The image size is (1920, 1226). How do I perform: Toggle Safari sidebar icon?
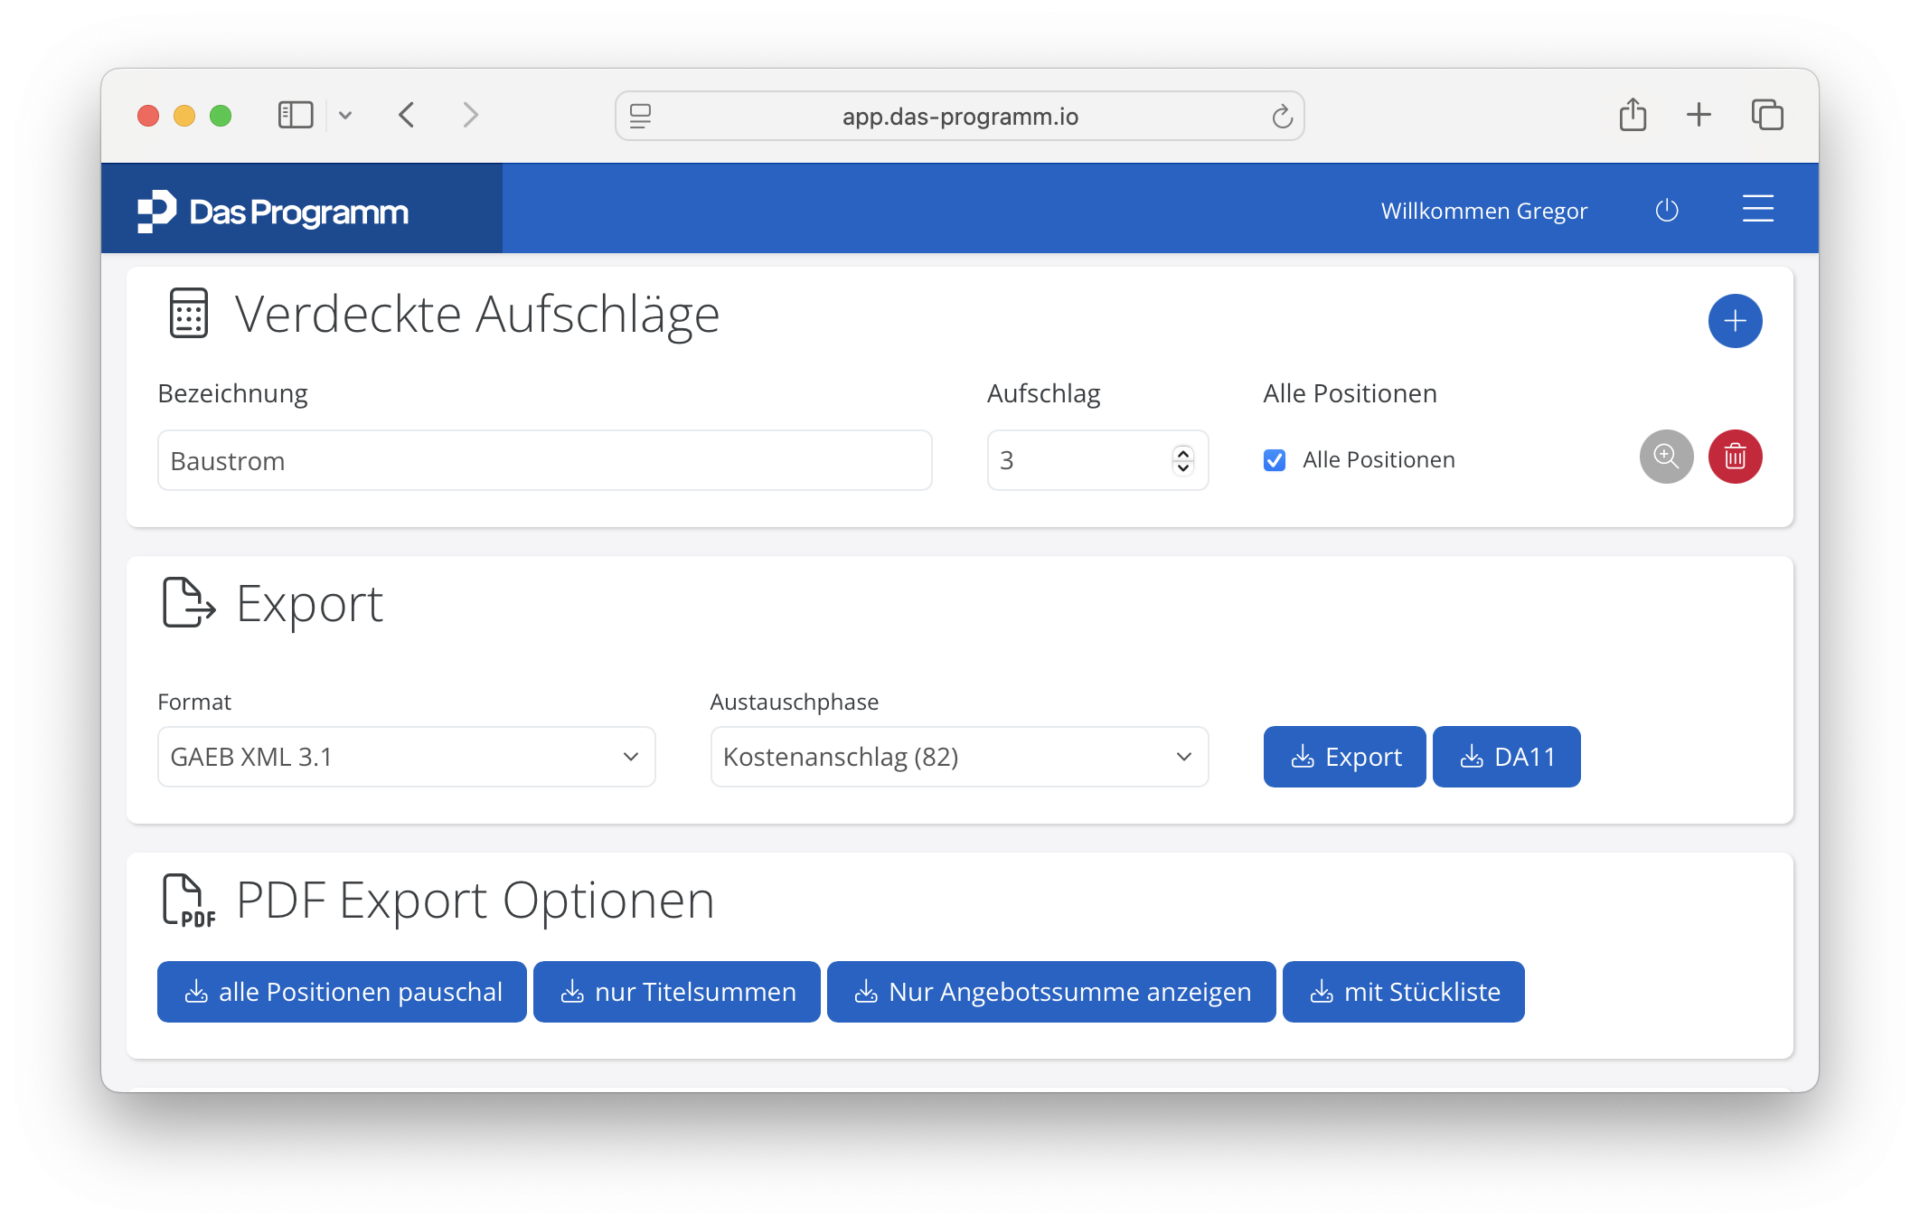[295, 115]
